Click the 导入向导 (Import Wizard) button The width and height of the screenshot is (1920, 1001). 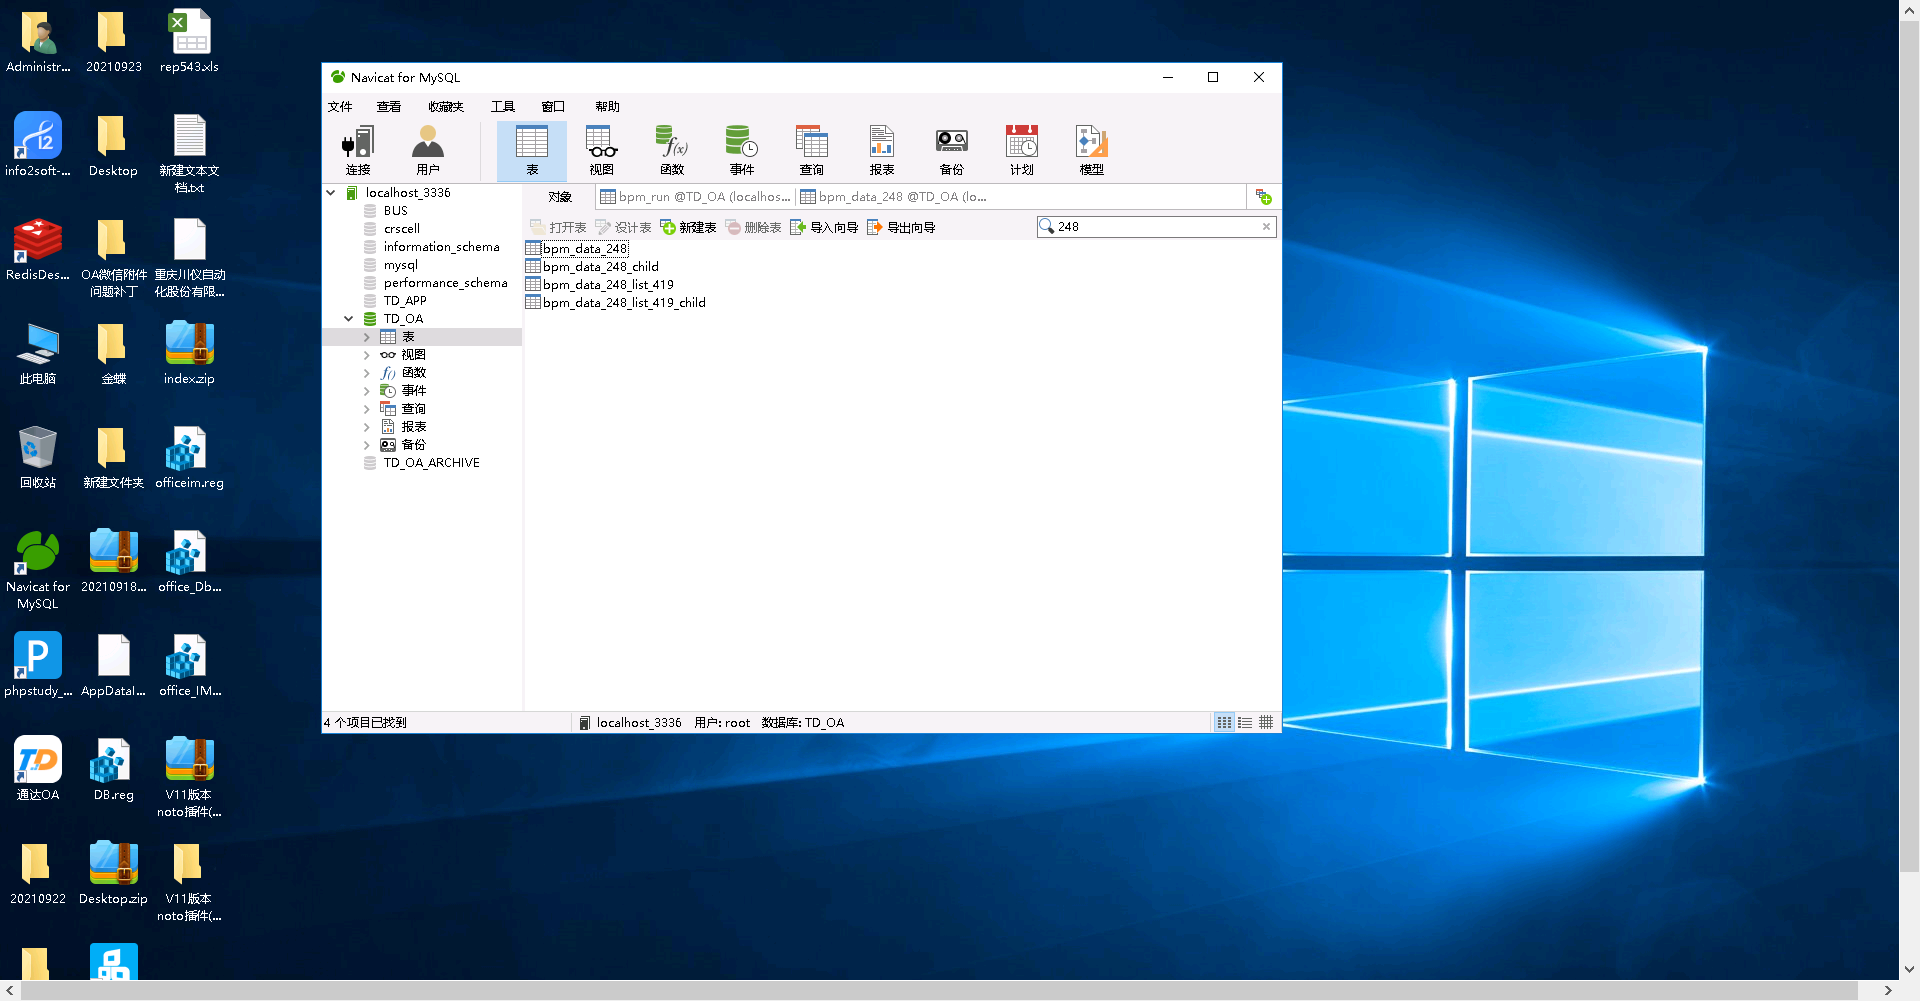click(824, 228)
